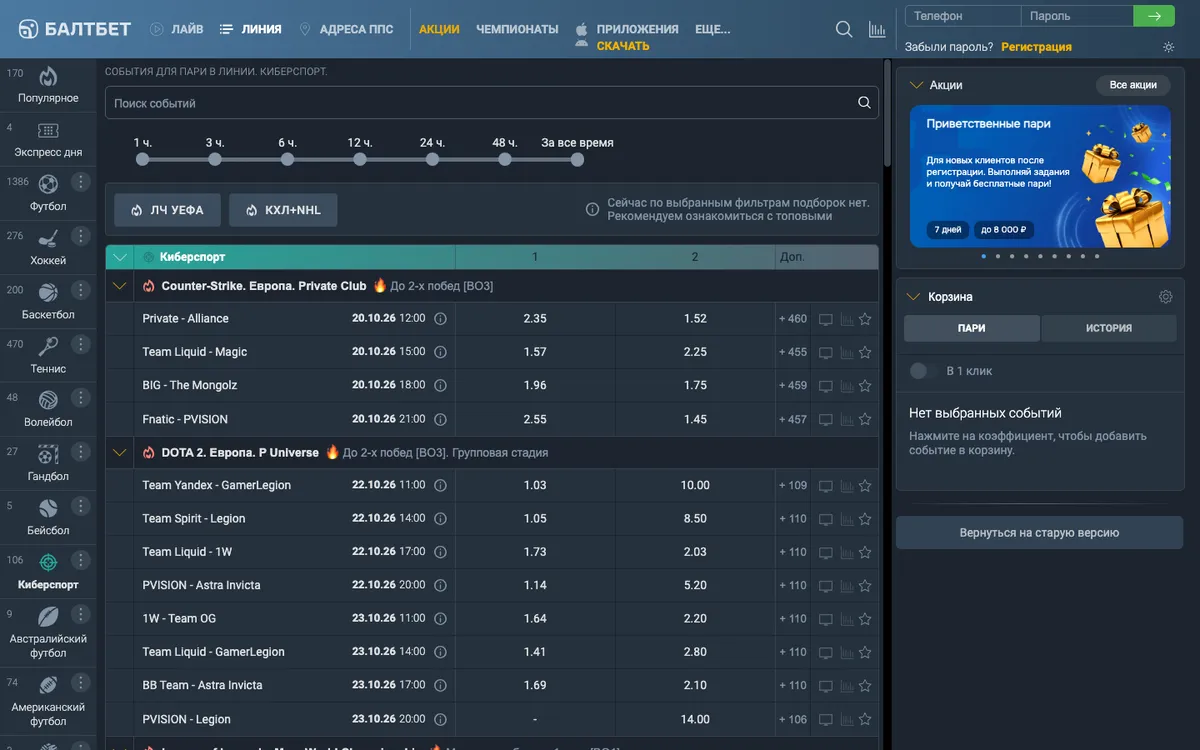Viewport: 1200px width, 750px height.
Task: Collapse Counter-Strike Private Club league
Action: [120, 286]
